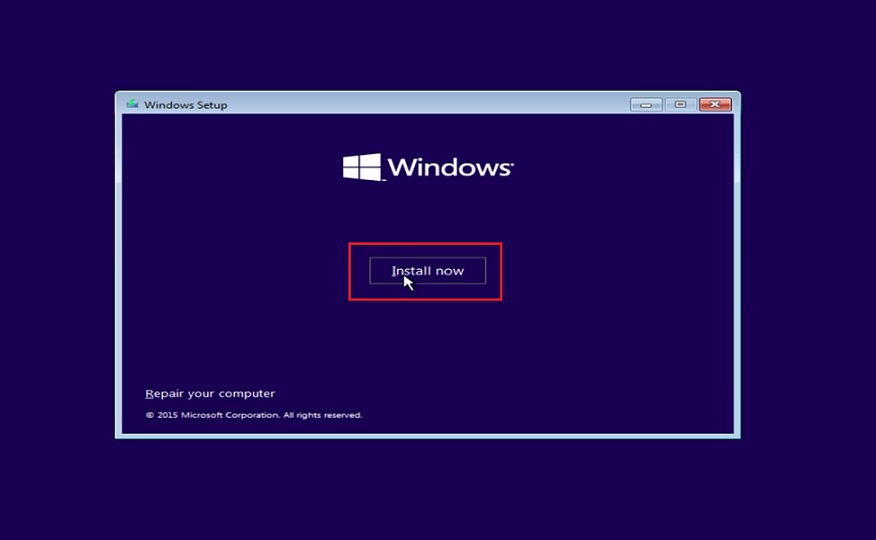Screen dimensions: 876x540
Task: Open the Repair your computer link
Action: coord(210,394)
